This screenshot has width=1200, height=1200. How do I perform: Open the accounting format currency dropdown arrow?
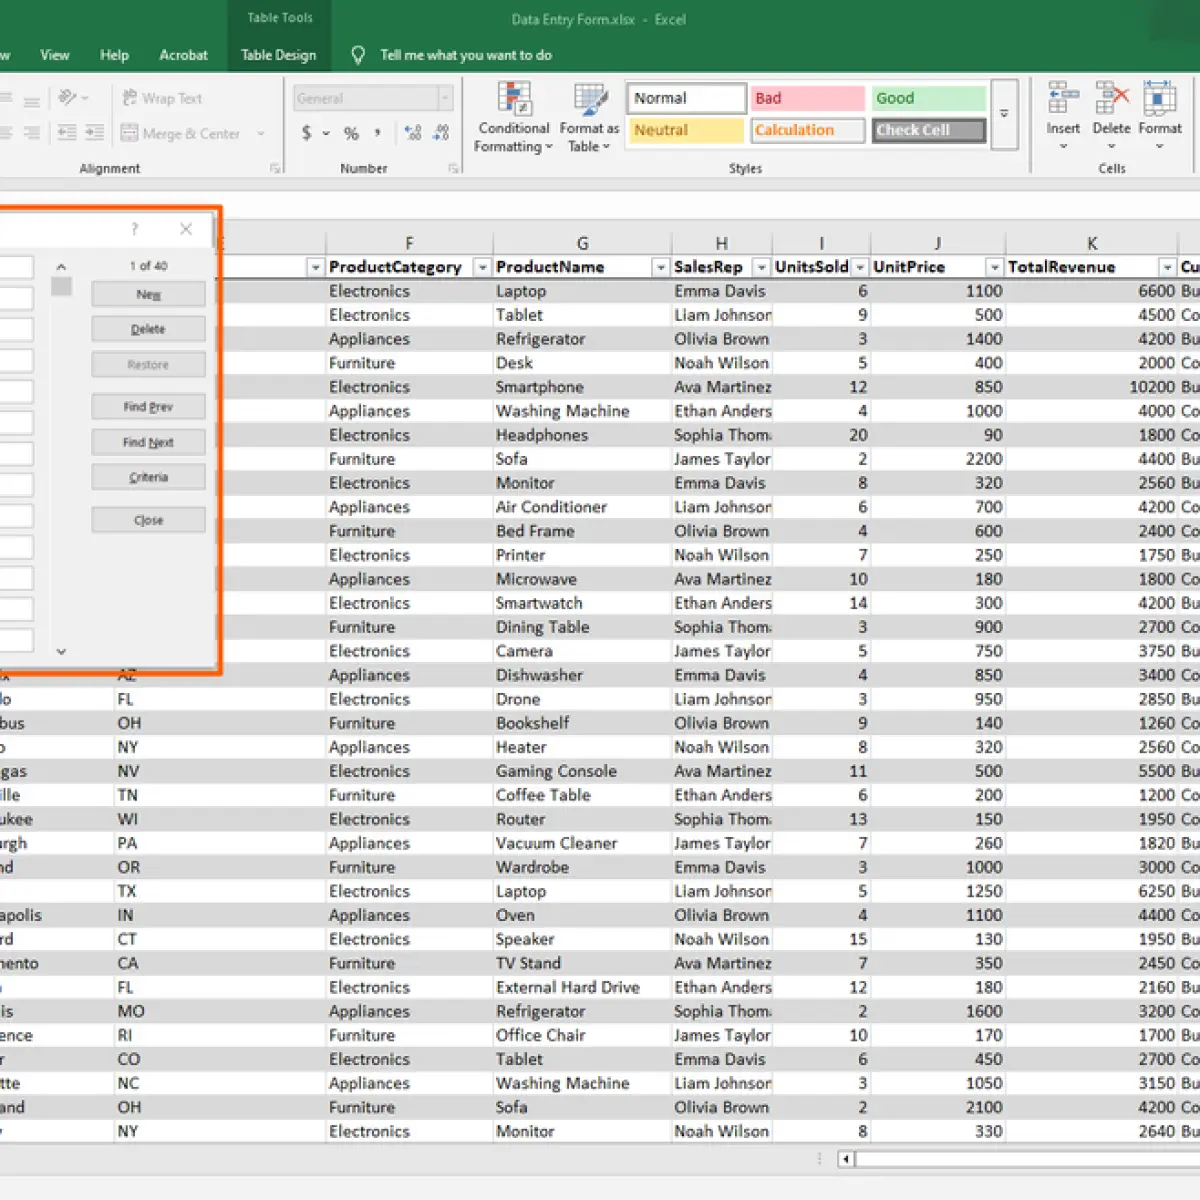tap(326, 133)
